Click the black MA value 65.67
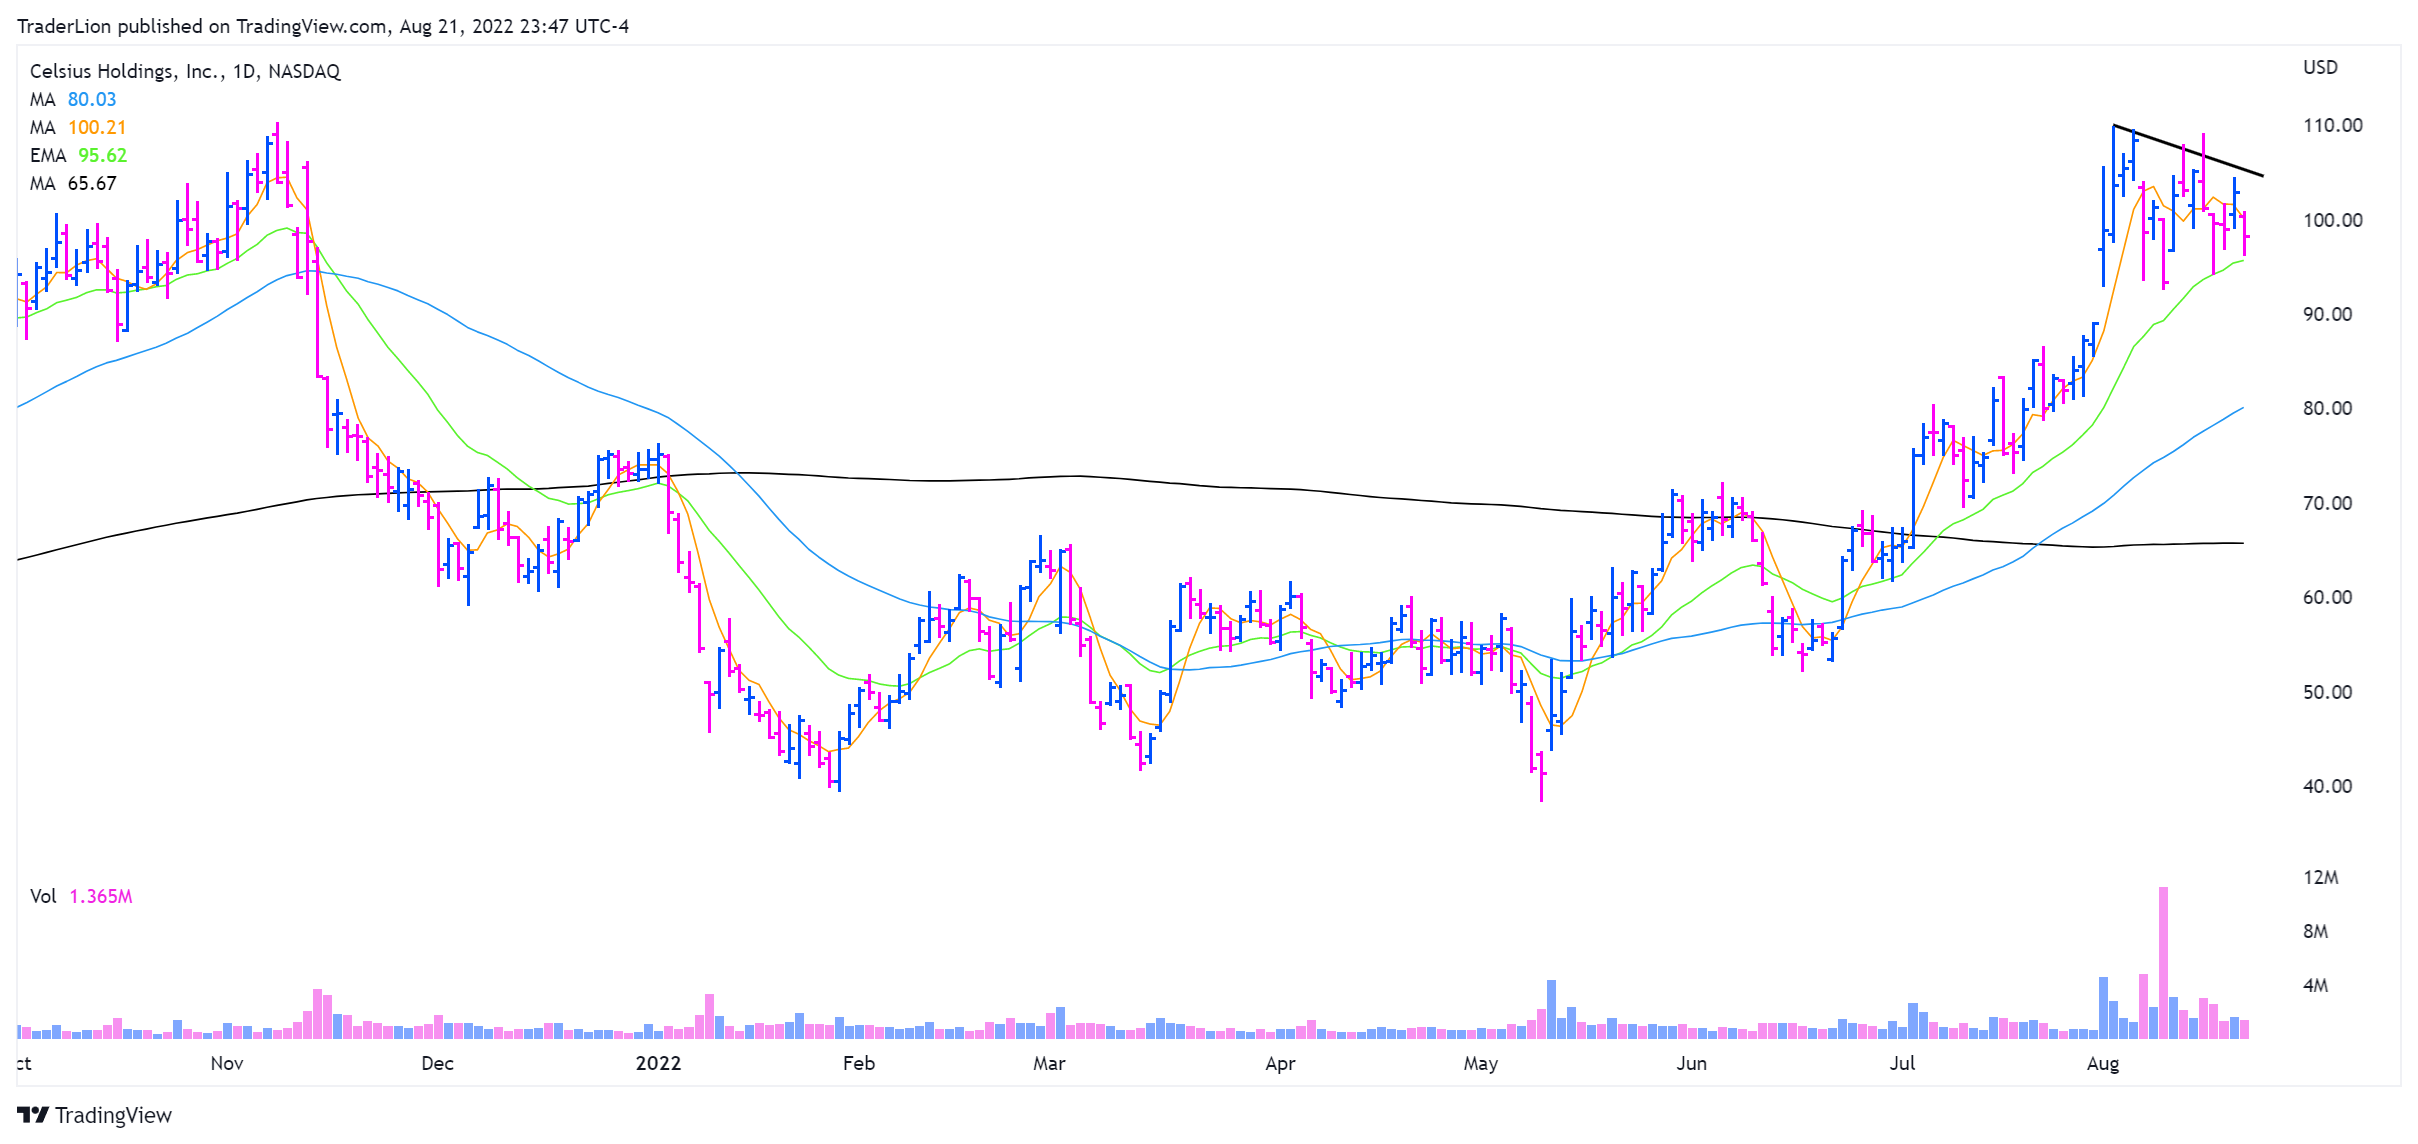 click(x=92, y=183)
